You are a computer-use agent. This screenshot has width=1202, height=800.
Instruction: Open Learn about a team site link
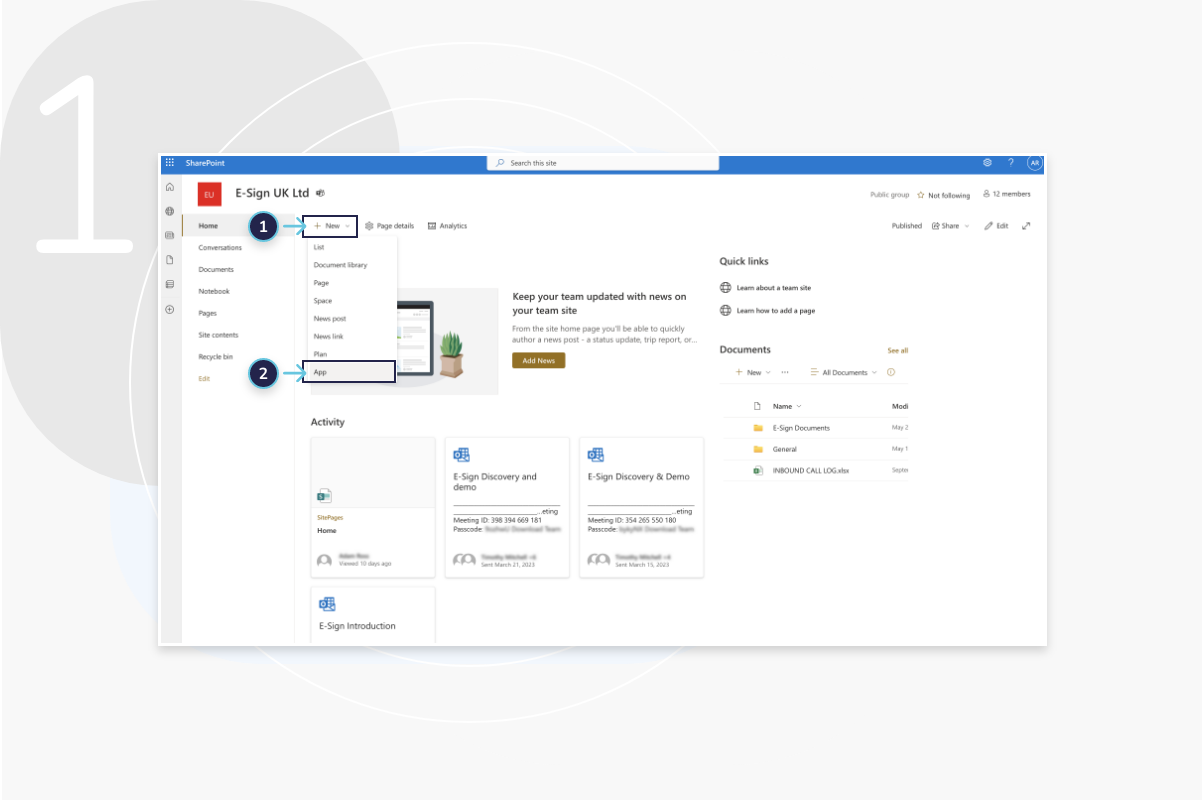pos(774,288)
